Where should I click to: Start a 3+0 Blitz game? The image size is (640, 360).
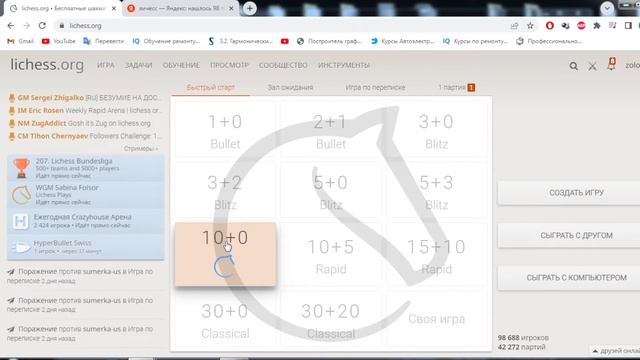pos(436,129)
